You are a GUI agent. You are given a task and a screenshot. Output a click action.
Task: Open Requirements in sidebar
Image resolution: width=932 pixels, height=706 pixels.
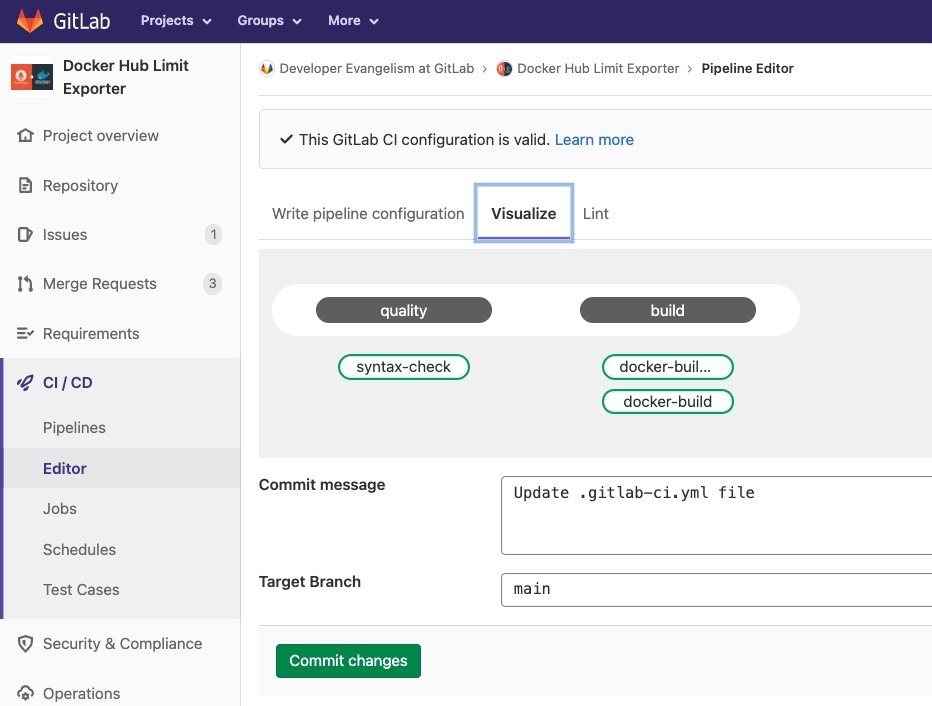pyautogui.click(x=91, y=333)
